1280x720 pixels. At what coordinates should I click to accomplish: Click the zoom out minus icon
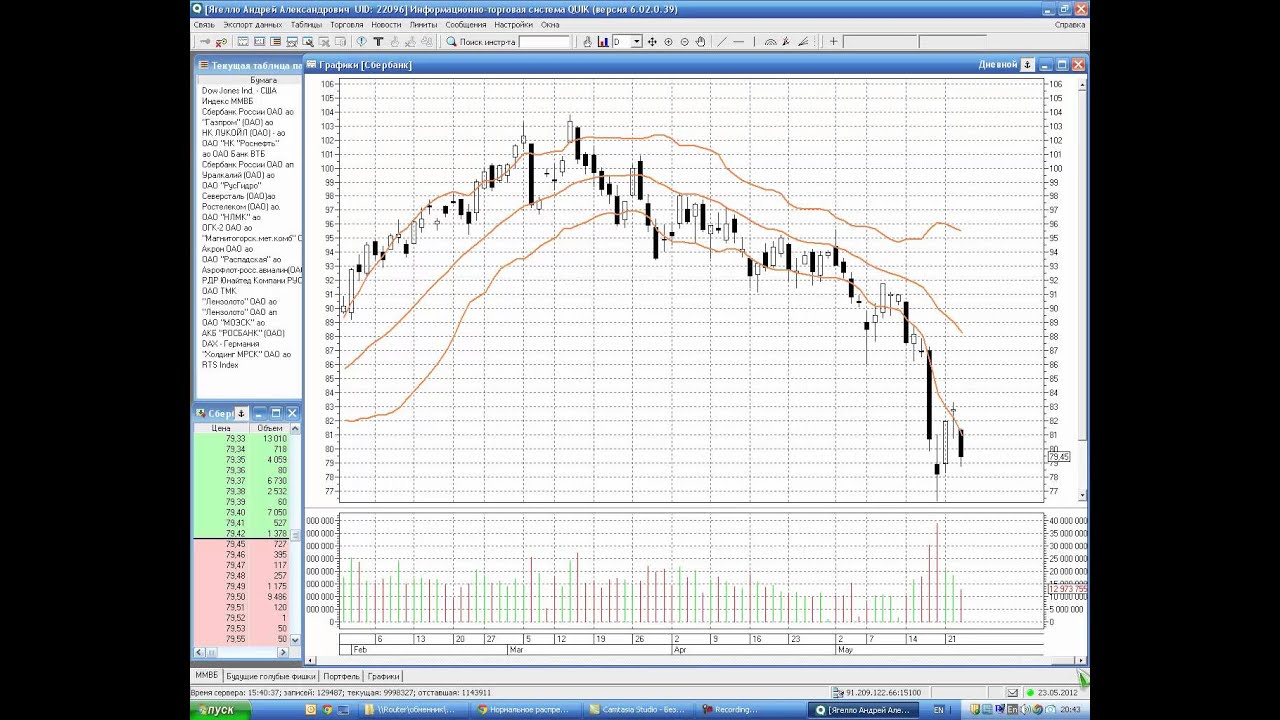[x=685, y=42]
